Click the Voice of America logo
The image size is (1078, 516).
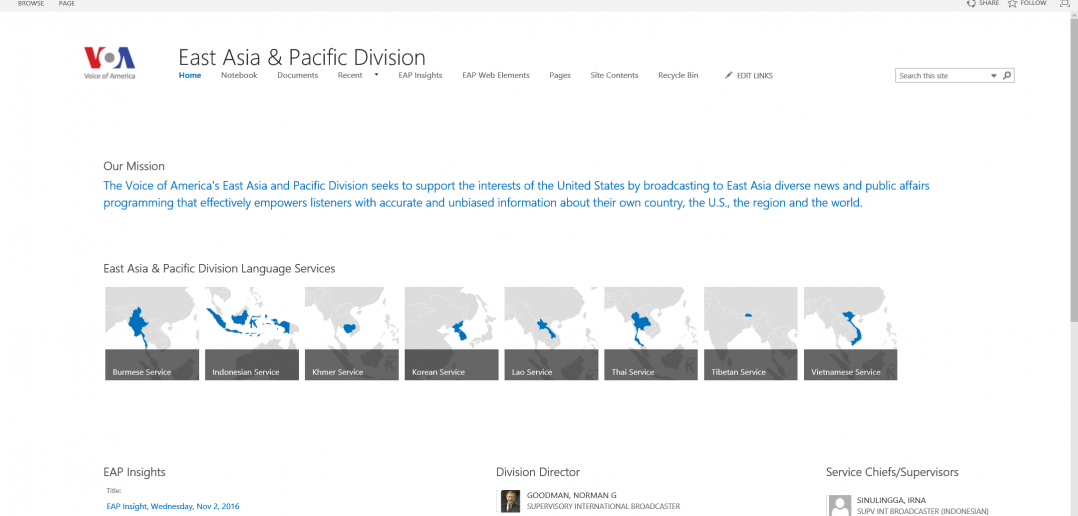[109, 63]
